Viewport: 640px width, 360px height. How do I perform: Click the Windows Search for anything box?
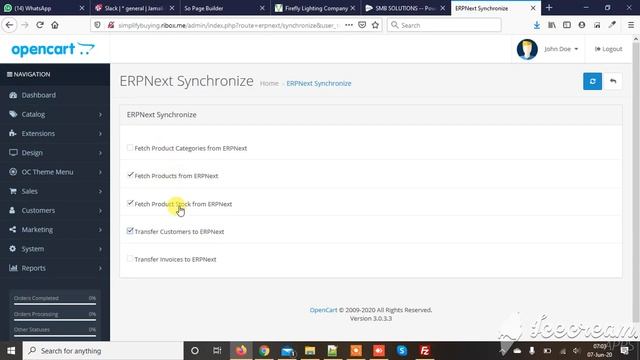[102, 351]
